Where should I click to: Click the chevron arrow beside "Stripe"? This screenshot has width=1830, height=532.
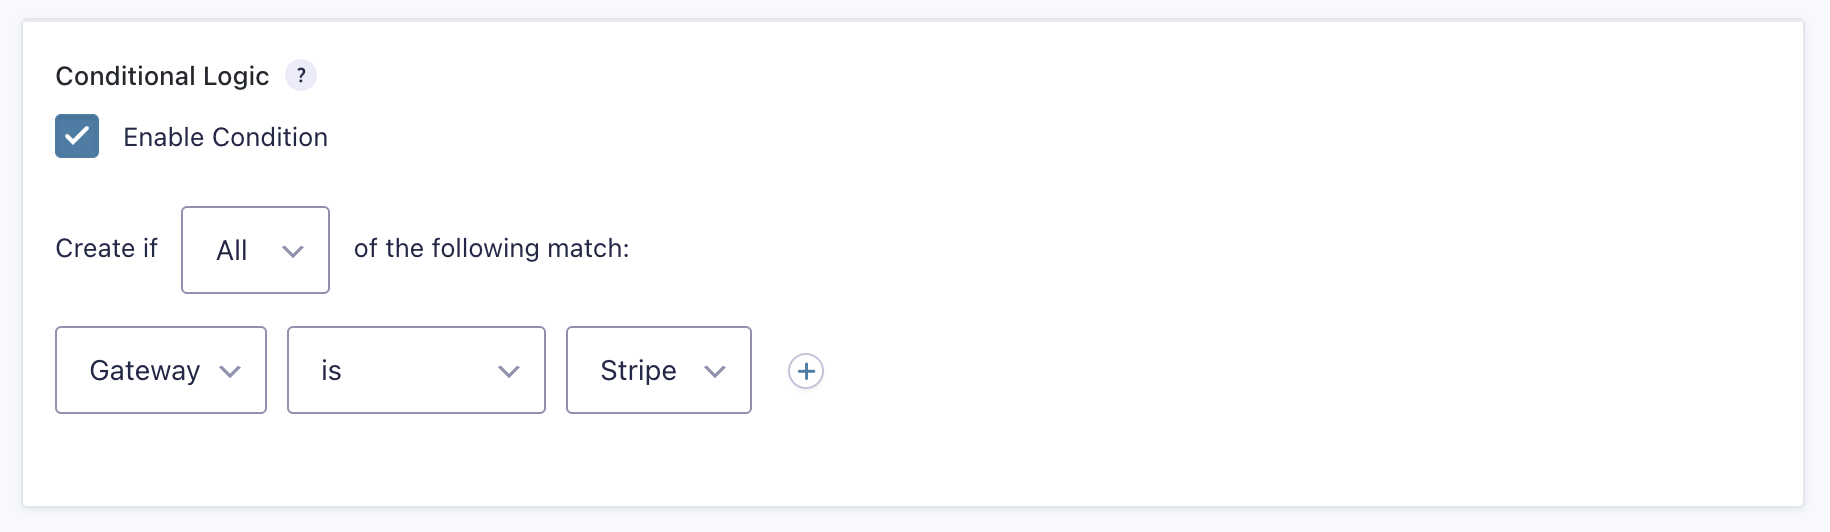point(714,372)
